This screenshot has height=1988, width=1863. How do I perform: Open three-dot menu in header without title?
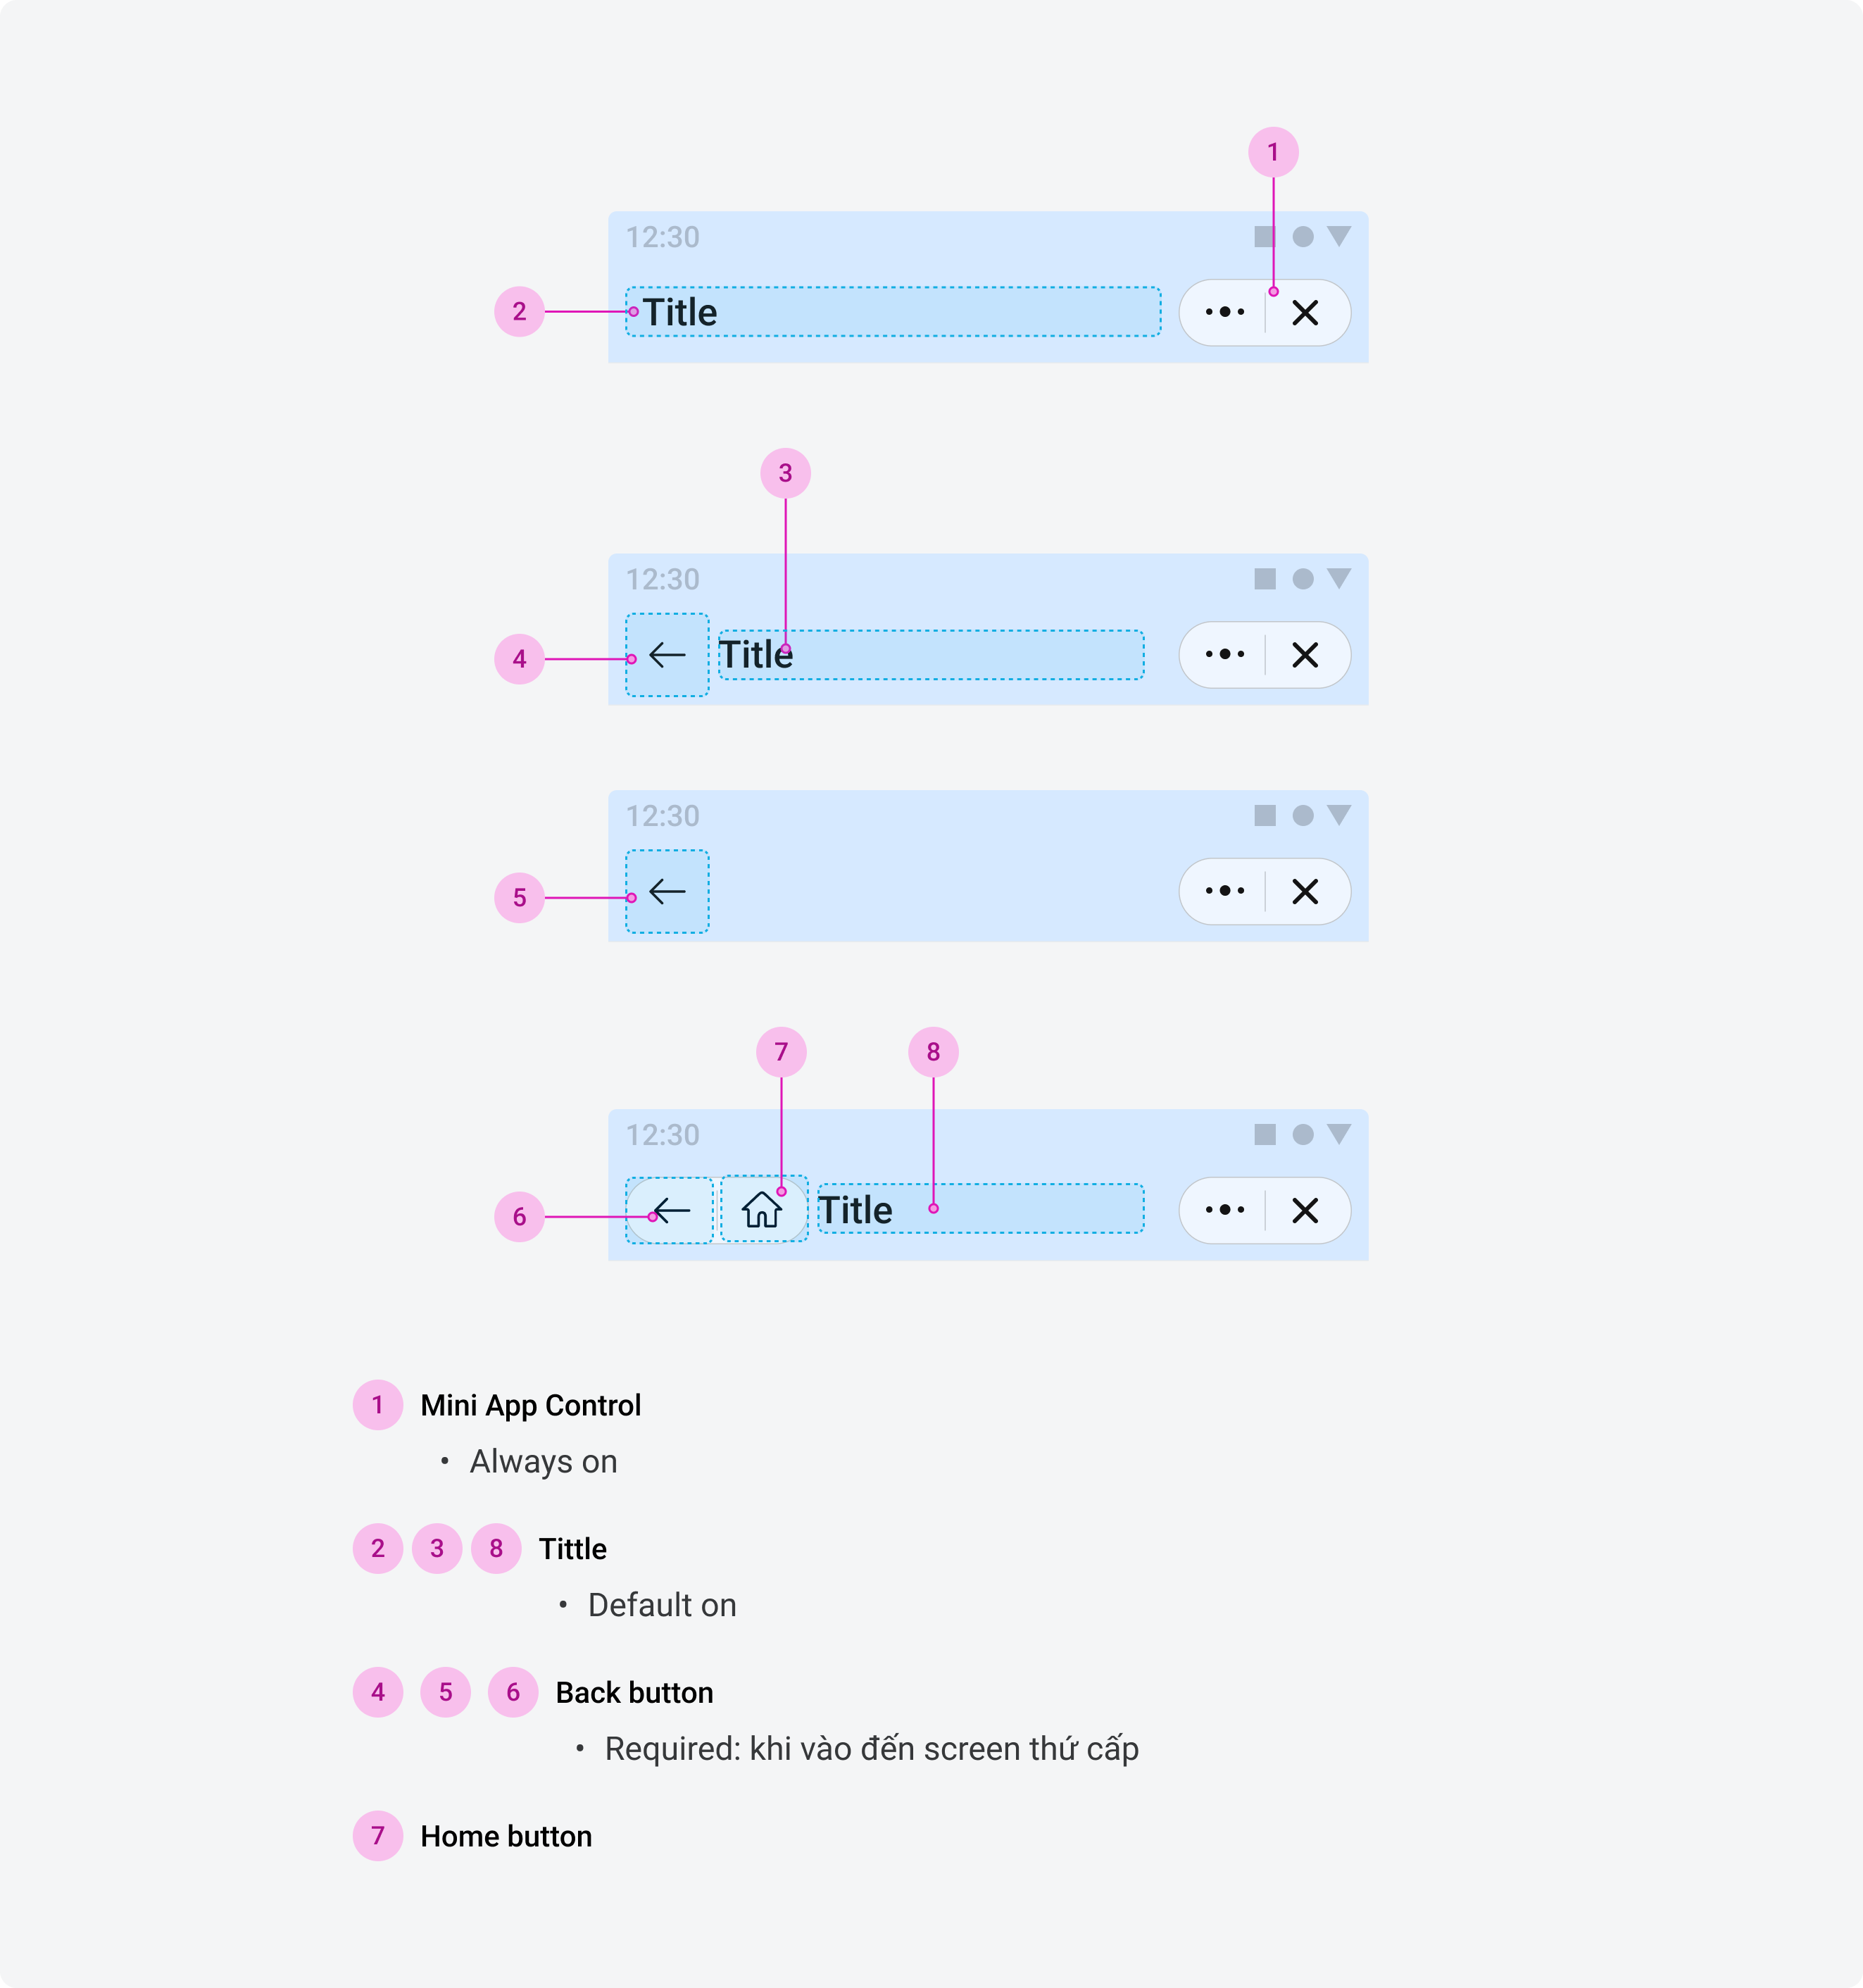(1224, 891)
